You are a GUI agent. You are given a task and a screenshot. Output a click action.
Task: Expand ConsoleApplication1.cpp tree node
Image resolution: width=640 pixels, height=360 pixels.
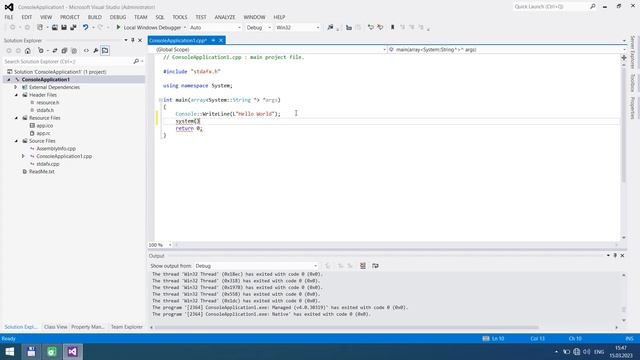23,156
